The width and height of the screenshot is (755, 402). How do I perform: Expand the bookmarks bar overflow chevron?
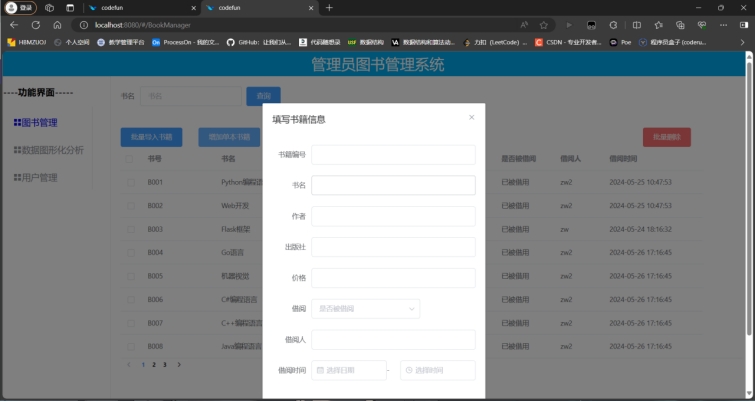(x=743, y=43)
